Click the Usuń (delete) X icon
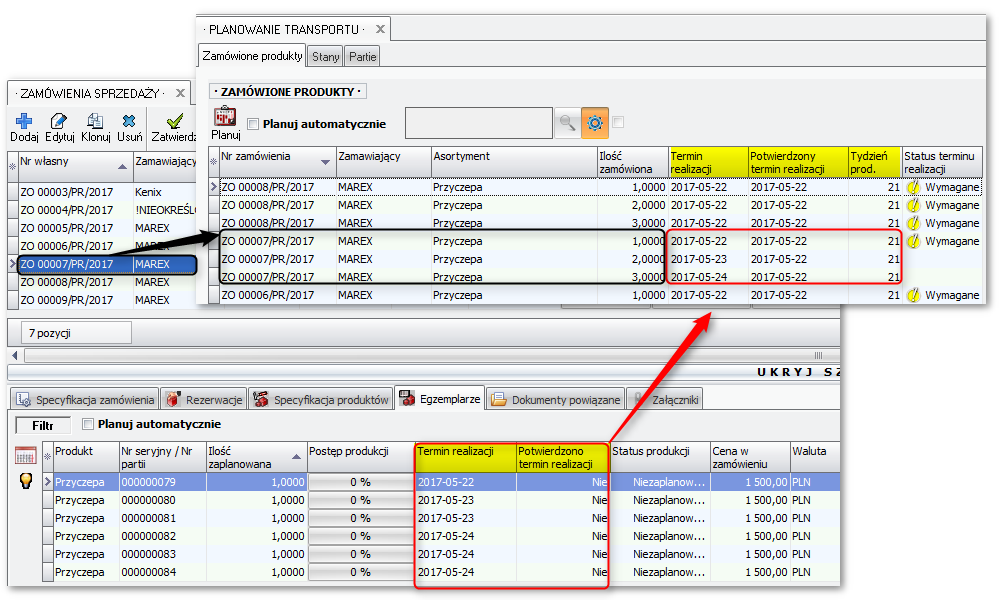The image size is (999, 600). [129, 122]
